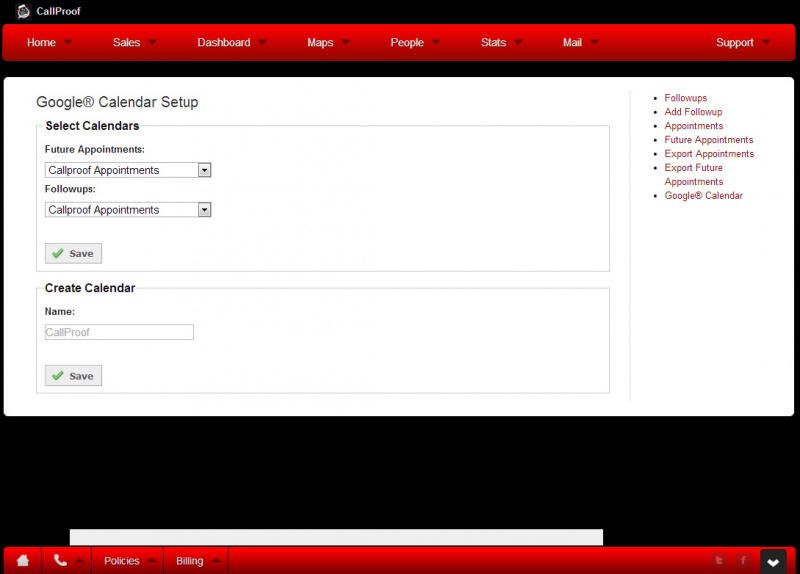Click the down chevron icon bottom right

773,562
